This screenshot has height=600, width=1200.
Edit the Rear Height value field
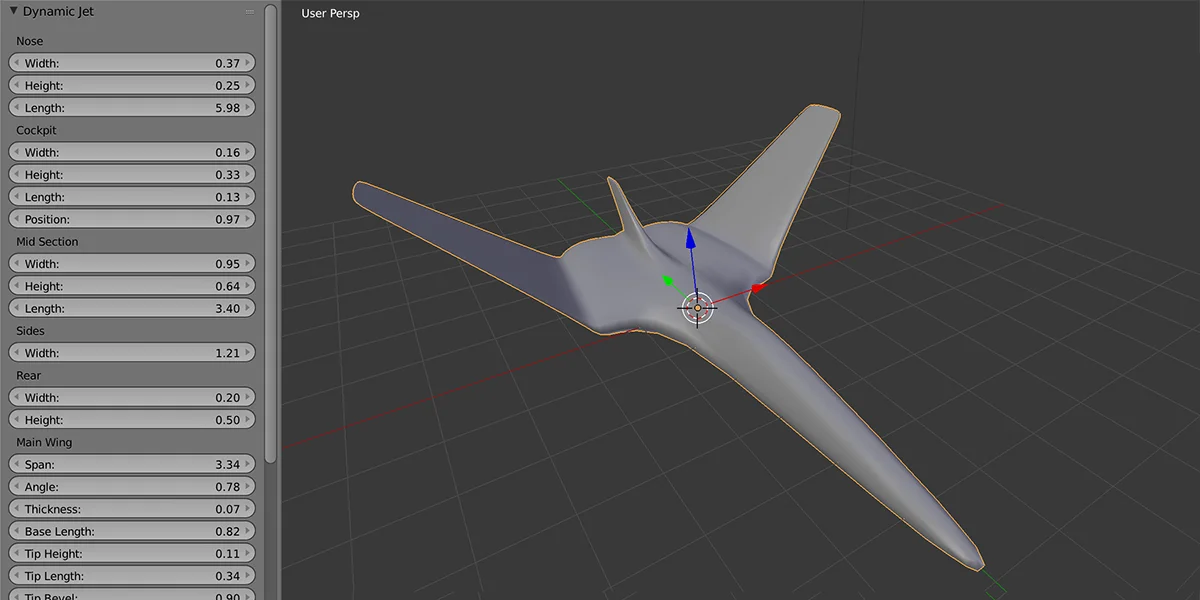131,419
